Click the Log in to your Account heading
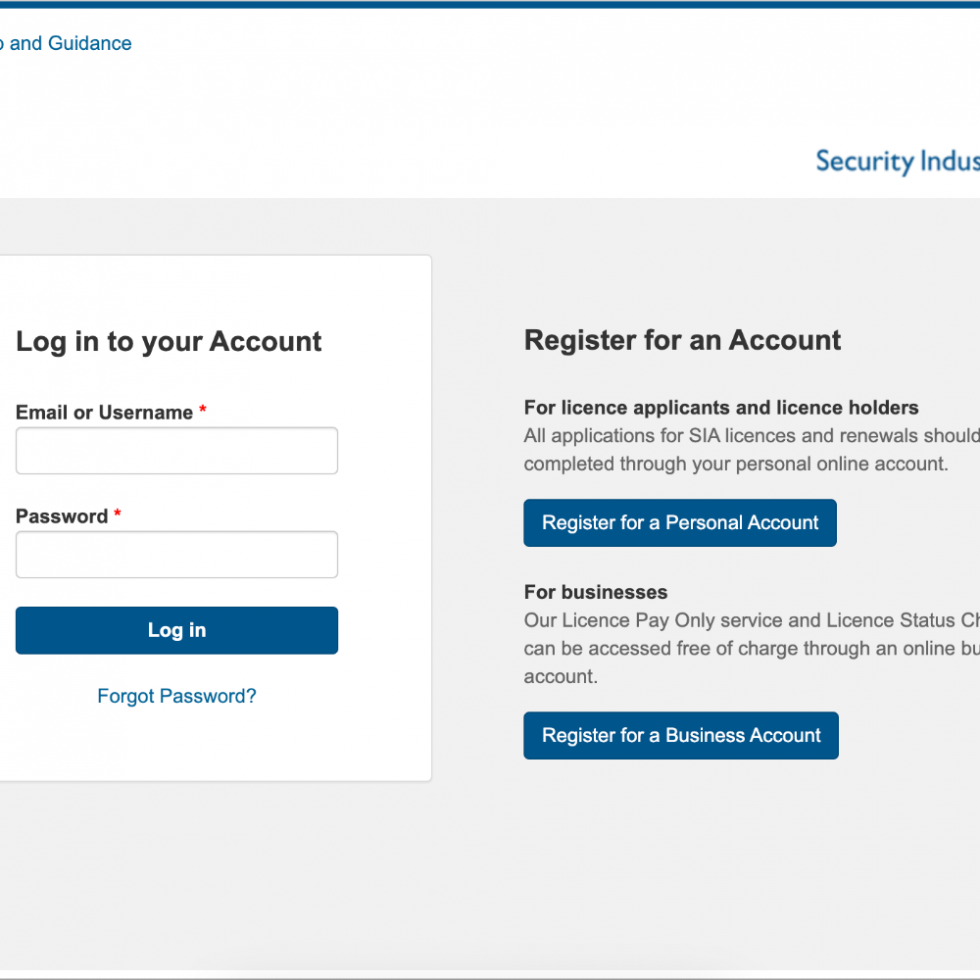Screen dimensions: 980x980 (168, 341)
